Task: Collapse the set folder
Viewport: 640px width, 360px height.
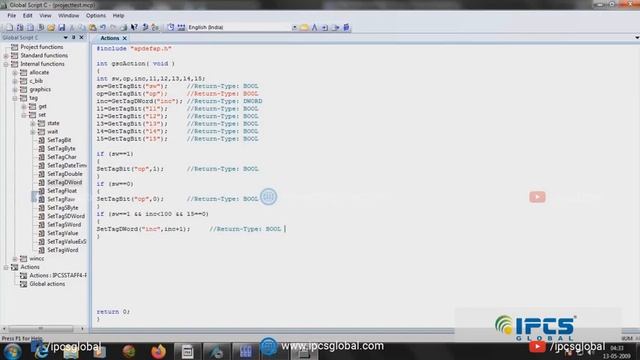Action: click(24, 115)
